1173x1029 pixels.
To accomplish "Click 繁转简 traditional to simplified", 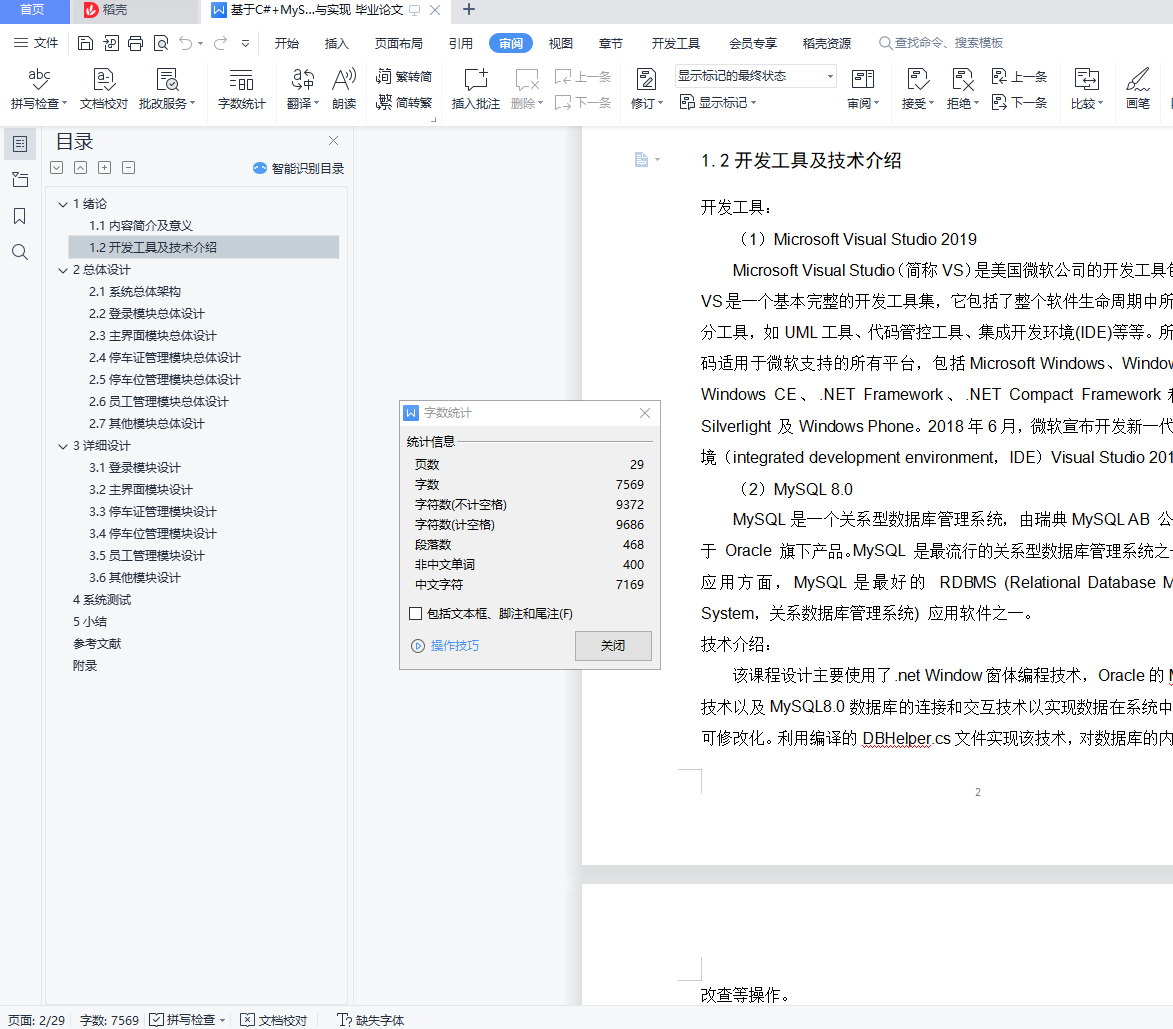I will click(x=404, y=76).
